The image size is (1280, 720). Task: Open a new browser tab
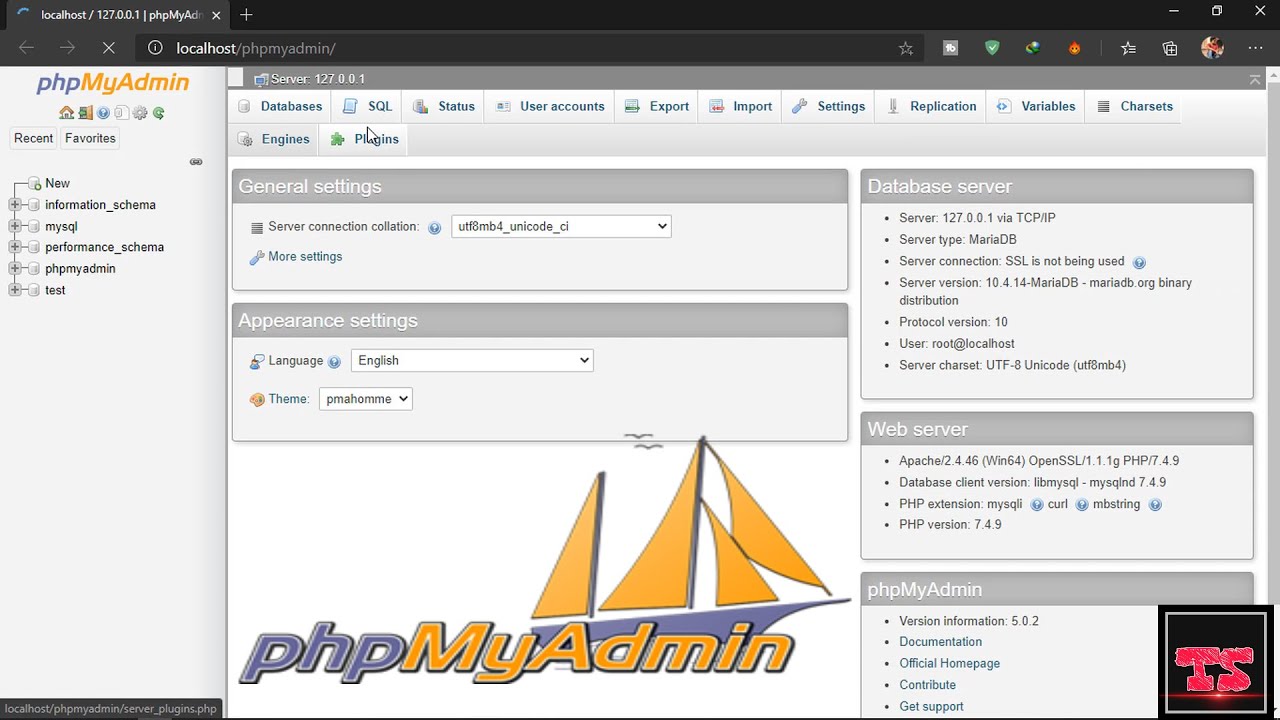(246, 14)
